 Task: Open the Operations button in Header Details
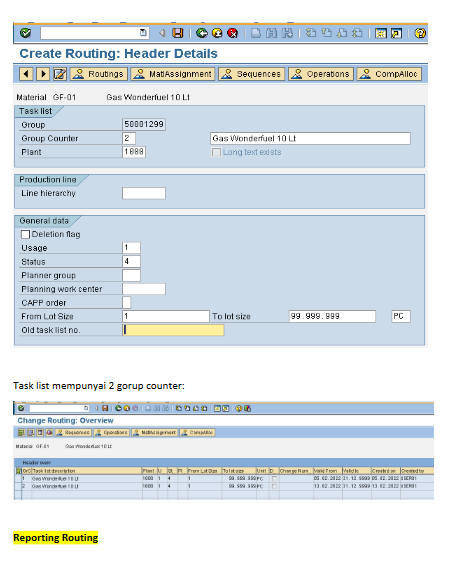click(x=321, y=74)
